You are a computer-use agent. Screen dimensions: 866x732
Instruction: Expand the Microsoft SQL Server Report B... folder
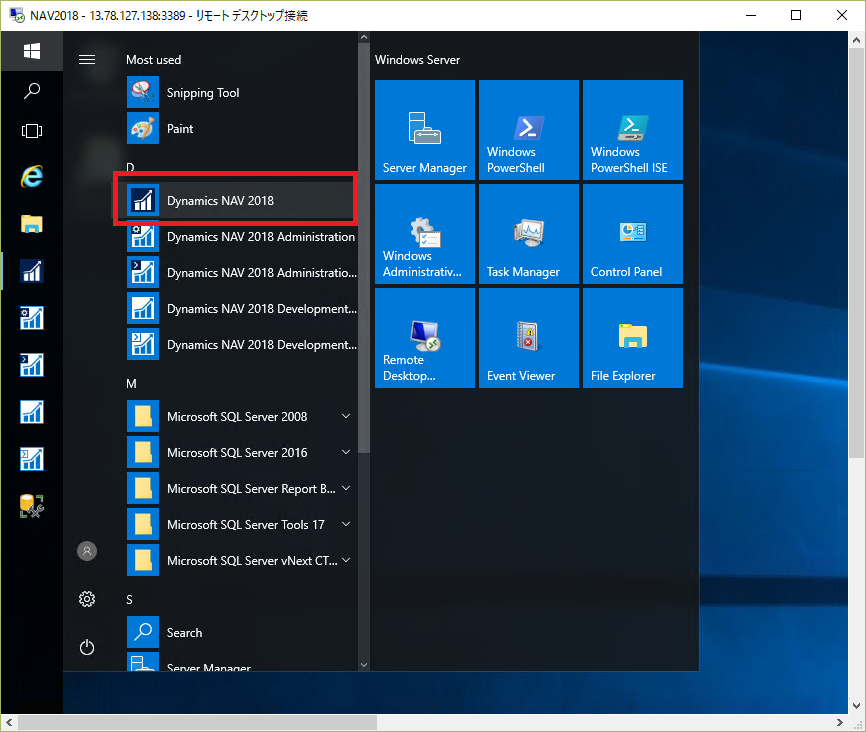(242, 488)
